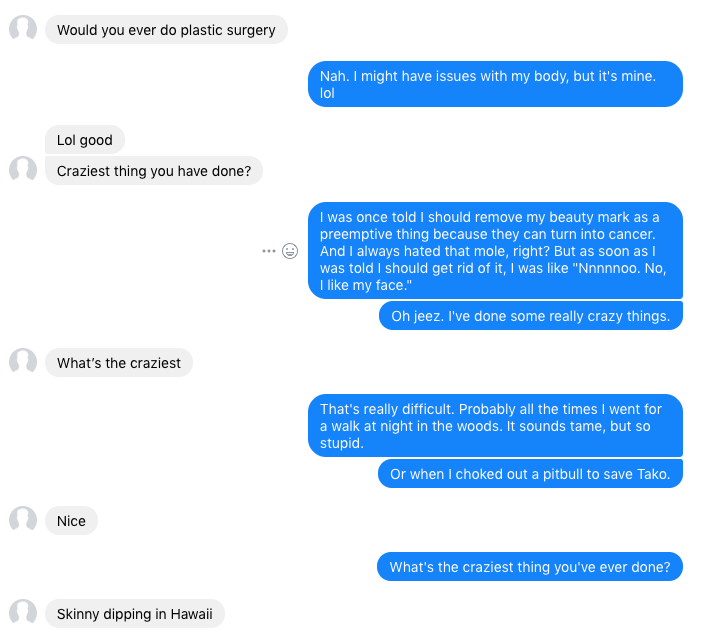Select the "Would you ever do plastic surgery" message
703x633 pixels.
tap(166, 30)
